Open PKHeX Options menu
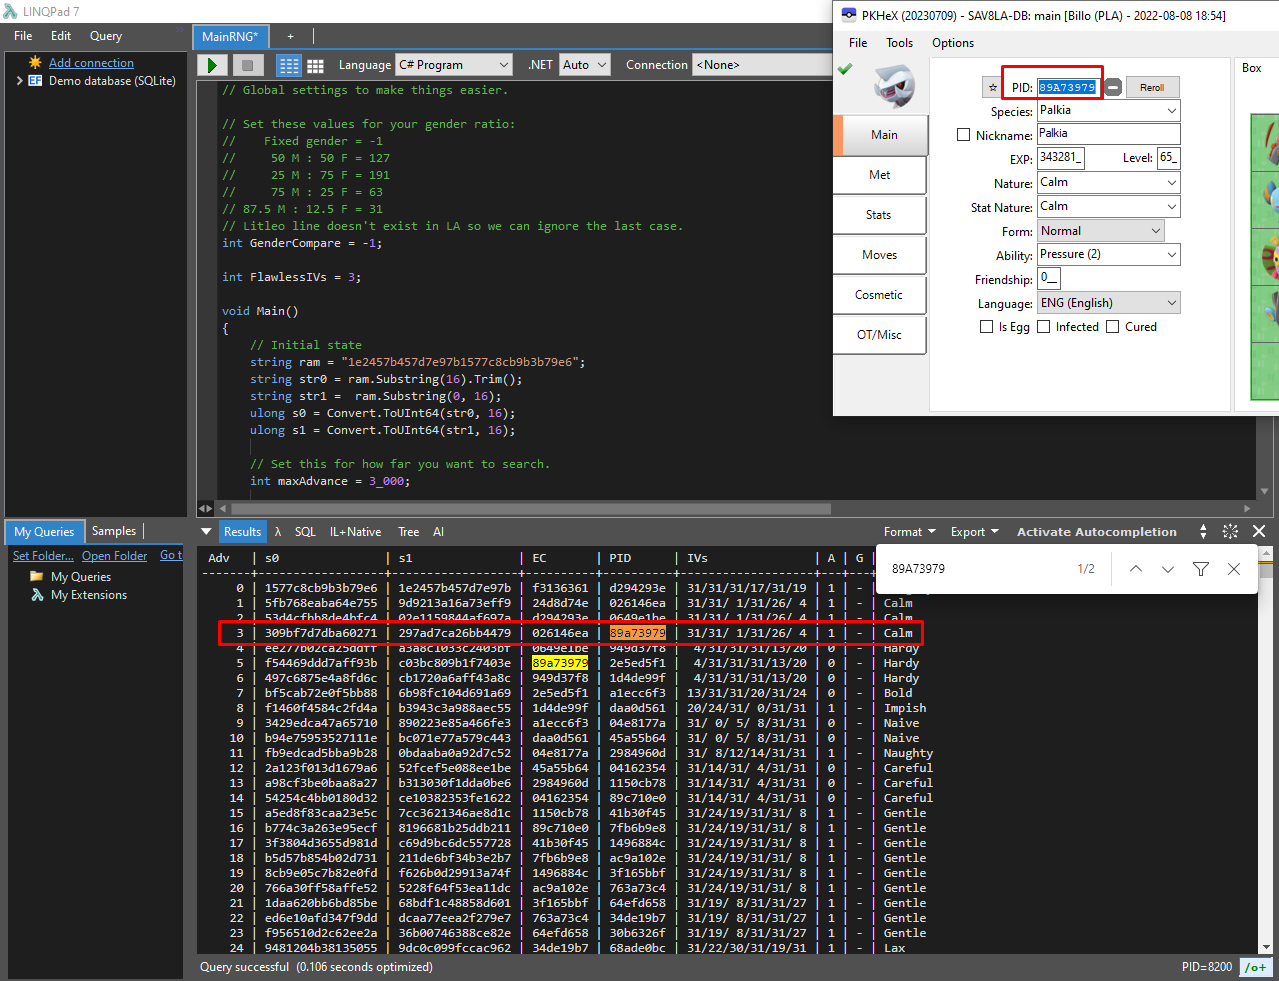This screenshot has width=1279, height=981. pyautogui.click(x=952, y=43)
